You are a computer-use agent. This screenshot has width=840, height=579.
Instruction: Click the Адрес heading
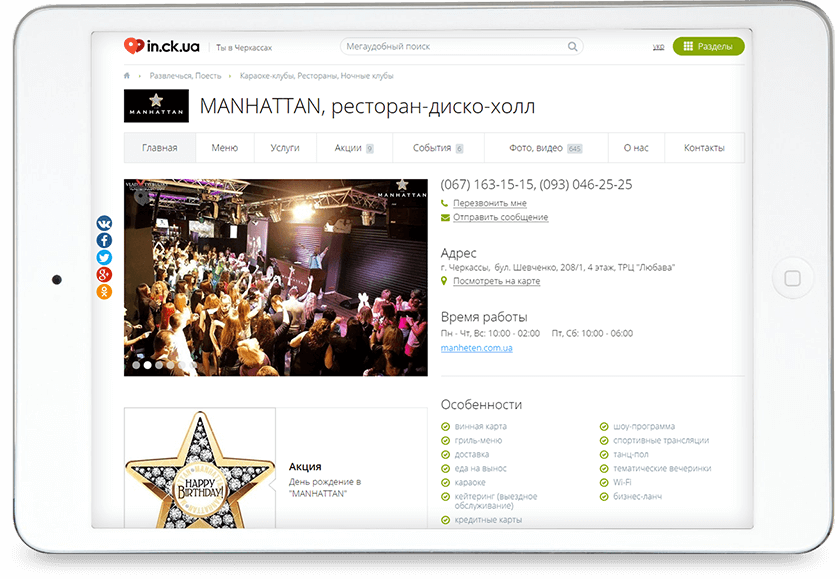[x=458, y=253]
